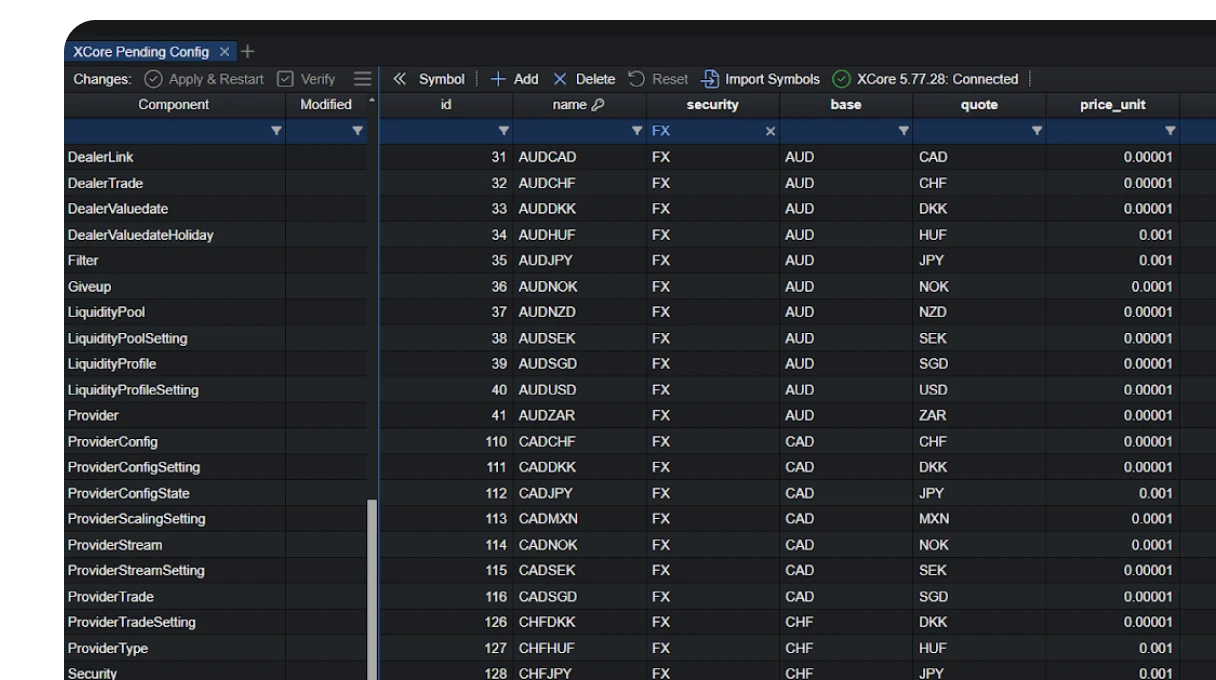
Task: Open the price_unit column filter dropdown
Action: (1169, 131)
